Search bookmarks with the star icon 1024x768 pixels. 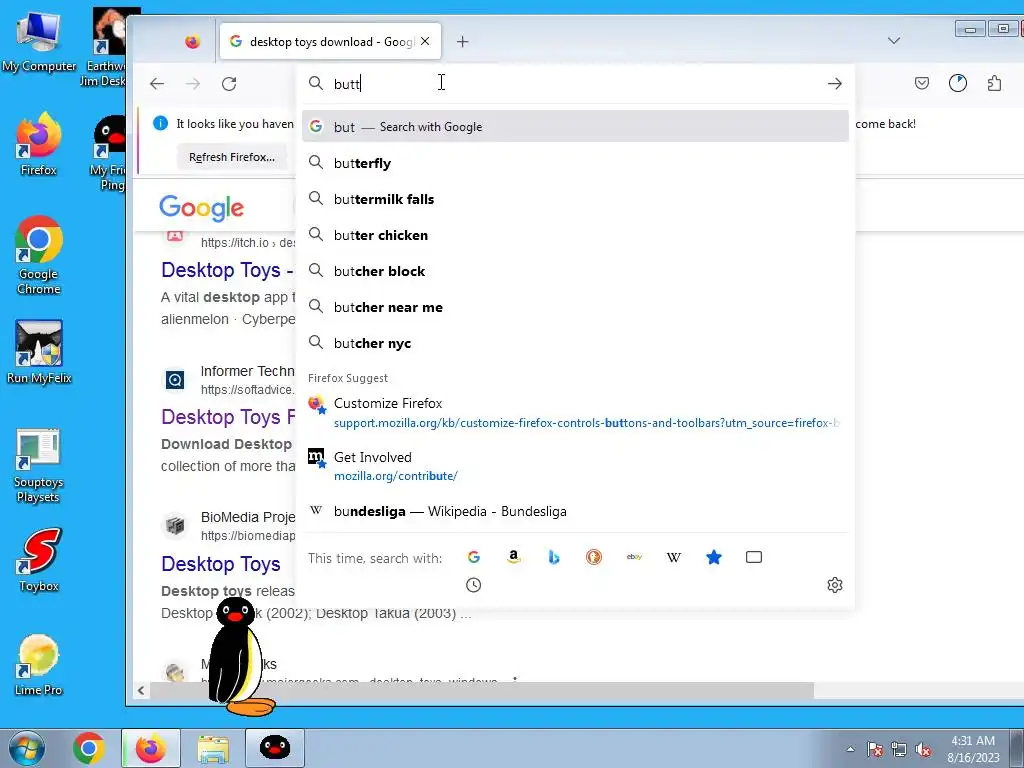[x=714, y=557]
